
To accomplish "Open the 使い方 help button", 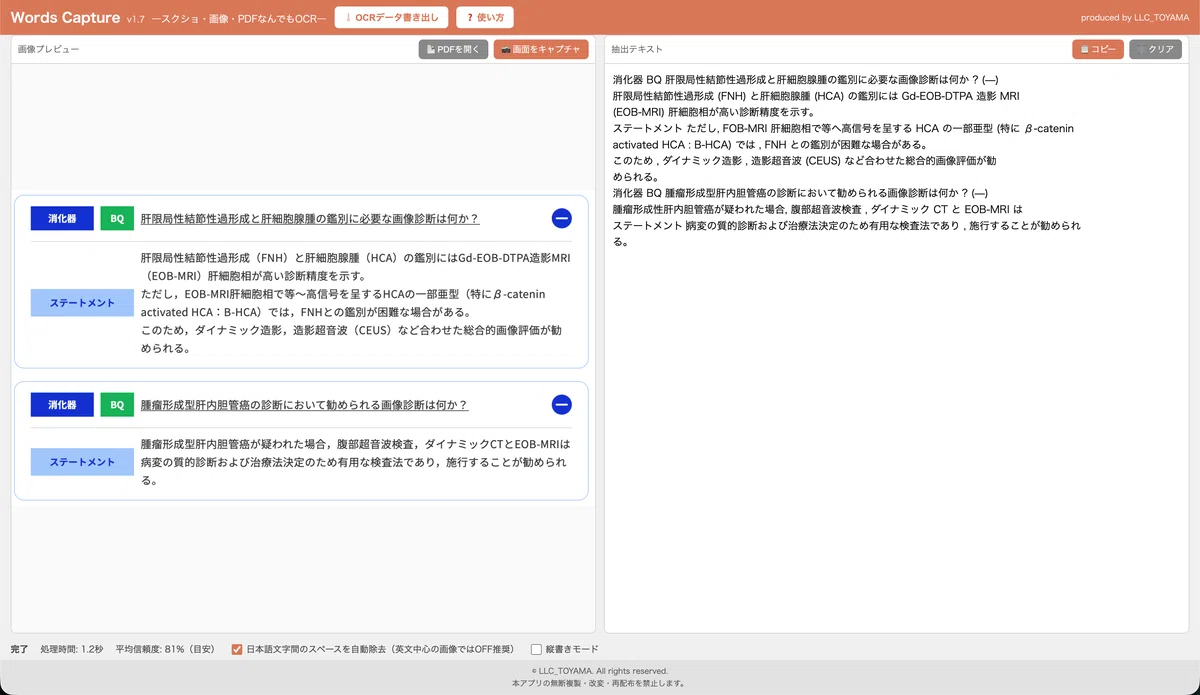I will 485,17.
